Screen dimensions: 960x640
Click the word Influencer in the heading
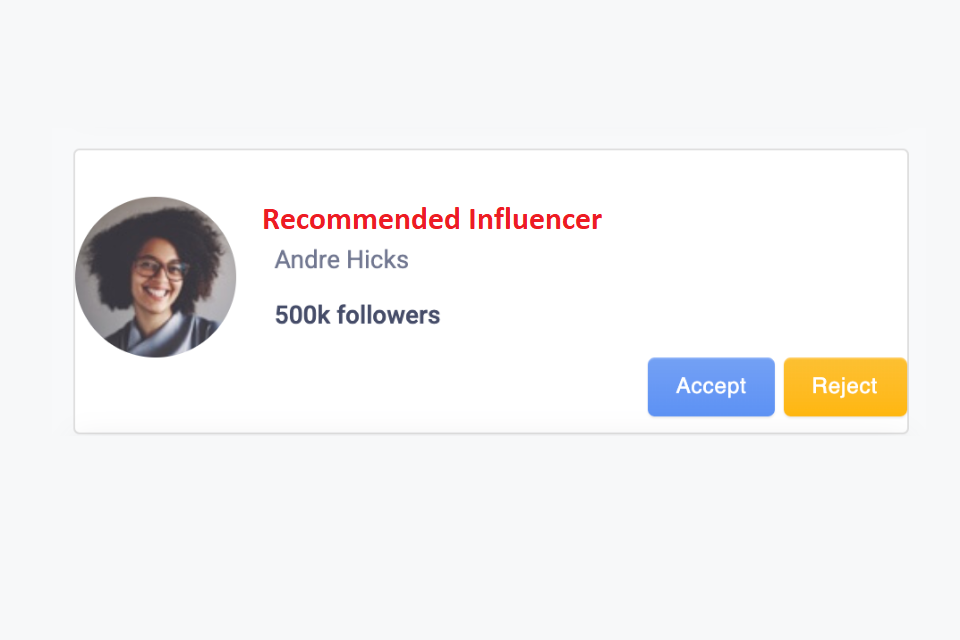point(535,219)
